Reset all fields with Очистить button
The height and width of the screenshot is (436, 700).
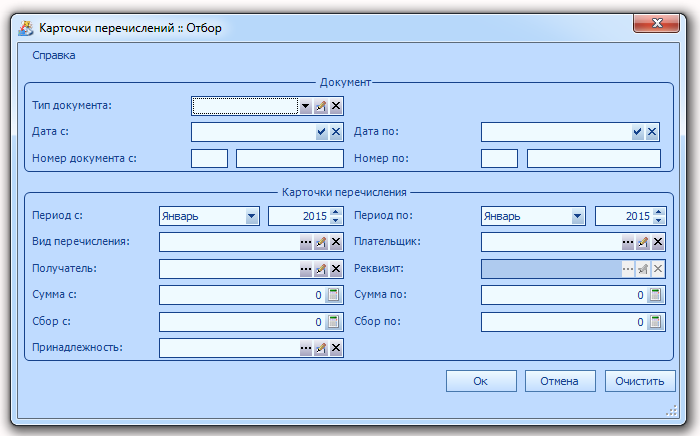[640, 381]
